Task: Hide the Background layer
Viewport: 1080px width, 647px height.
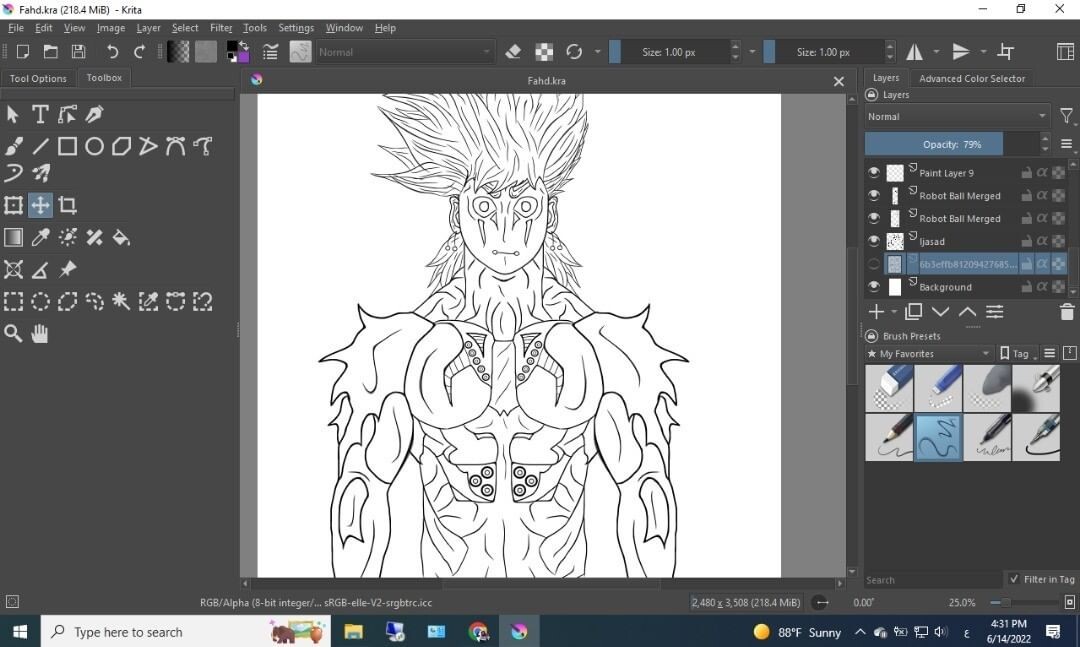Action: coord(873,287)
